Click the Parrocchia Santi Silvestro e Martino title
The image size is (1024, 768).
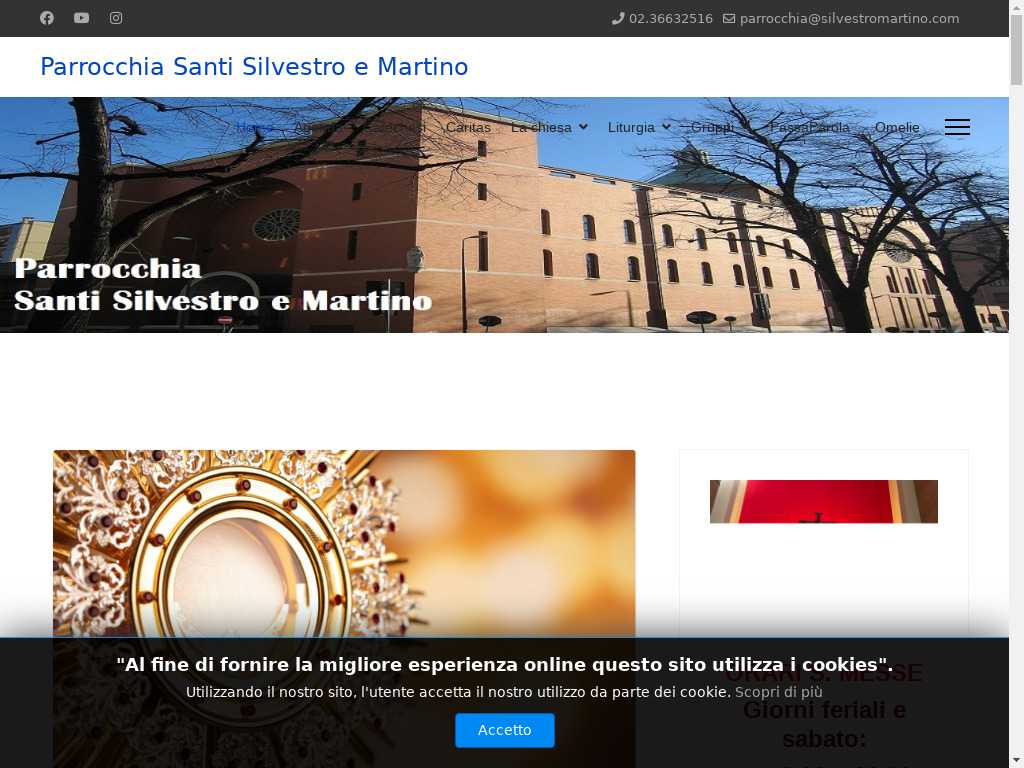tap(254, 67)
